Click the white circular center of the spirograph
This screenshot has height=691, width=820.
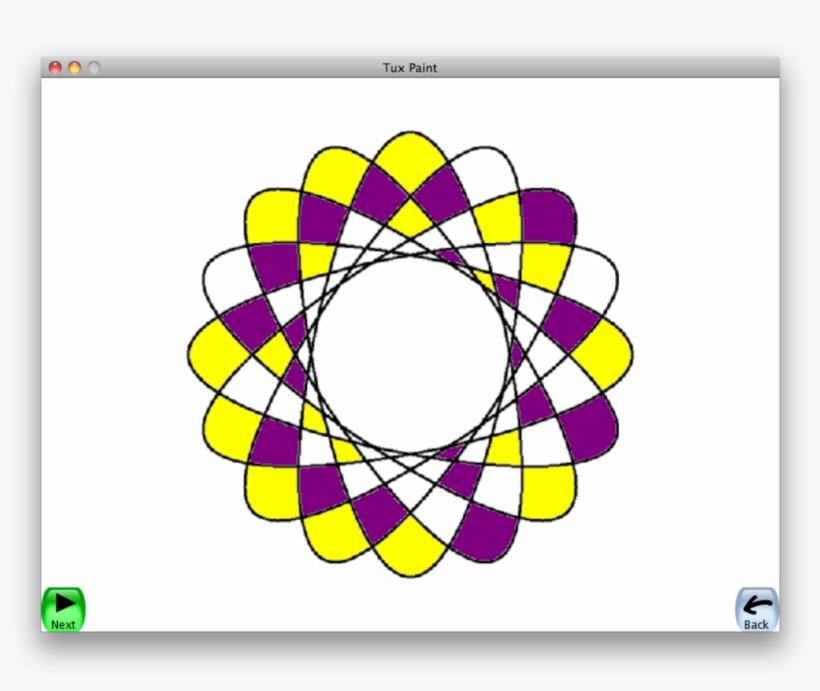coord(410,360)
